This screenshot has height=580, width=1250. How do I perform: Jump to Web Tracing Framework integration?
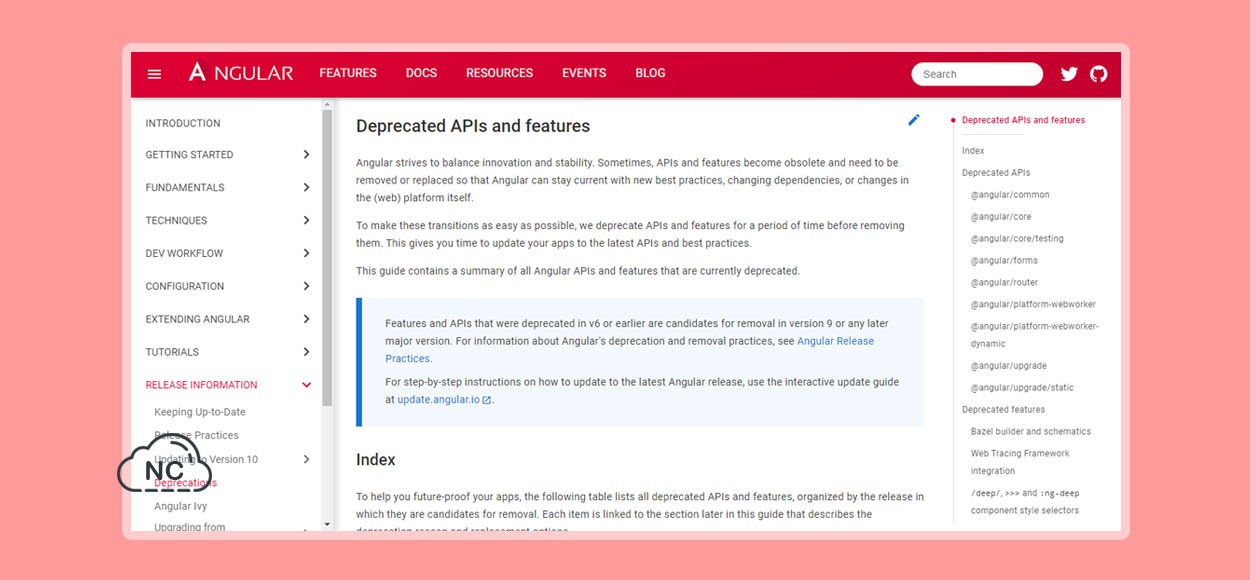click(1020, 462)
